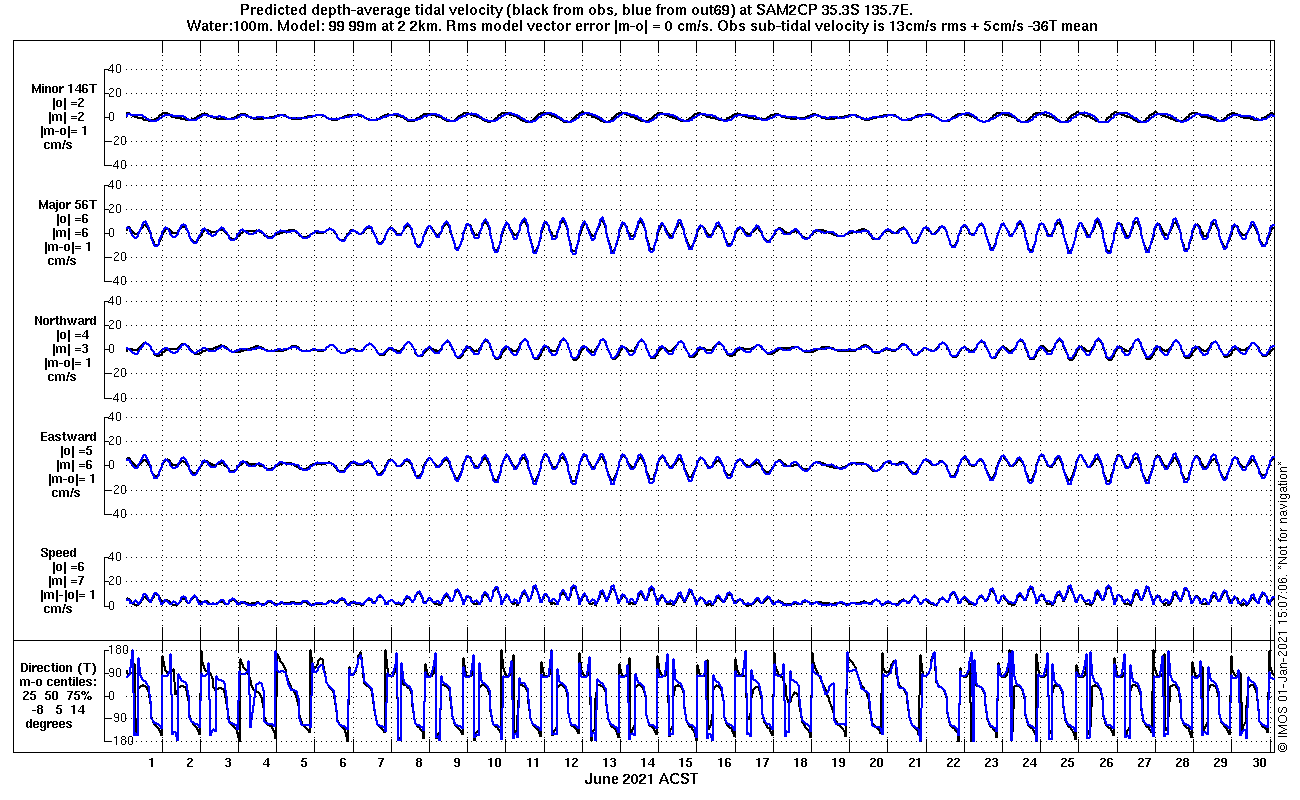The width and height of the screenshot is (1300, 800).
Task: Click the day '30' label on the date axis
Action: point(1260,762)
